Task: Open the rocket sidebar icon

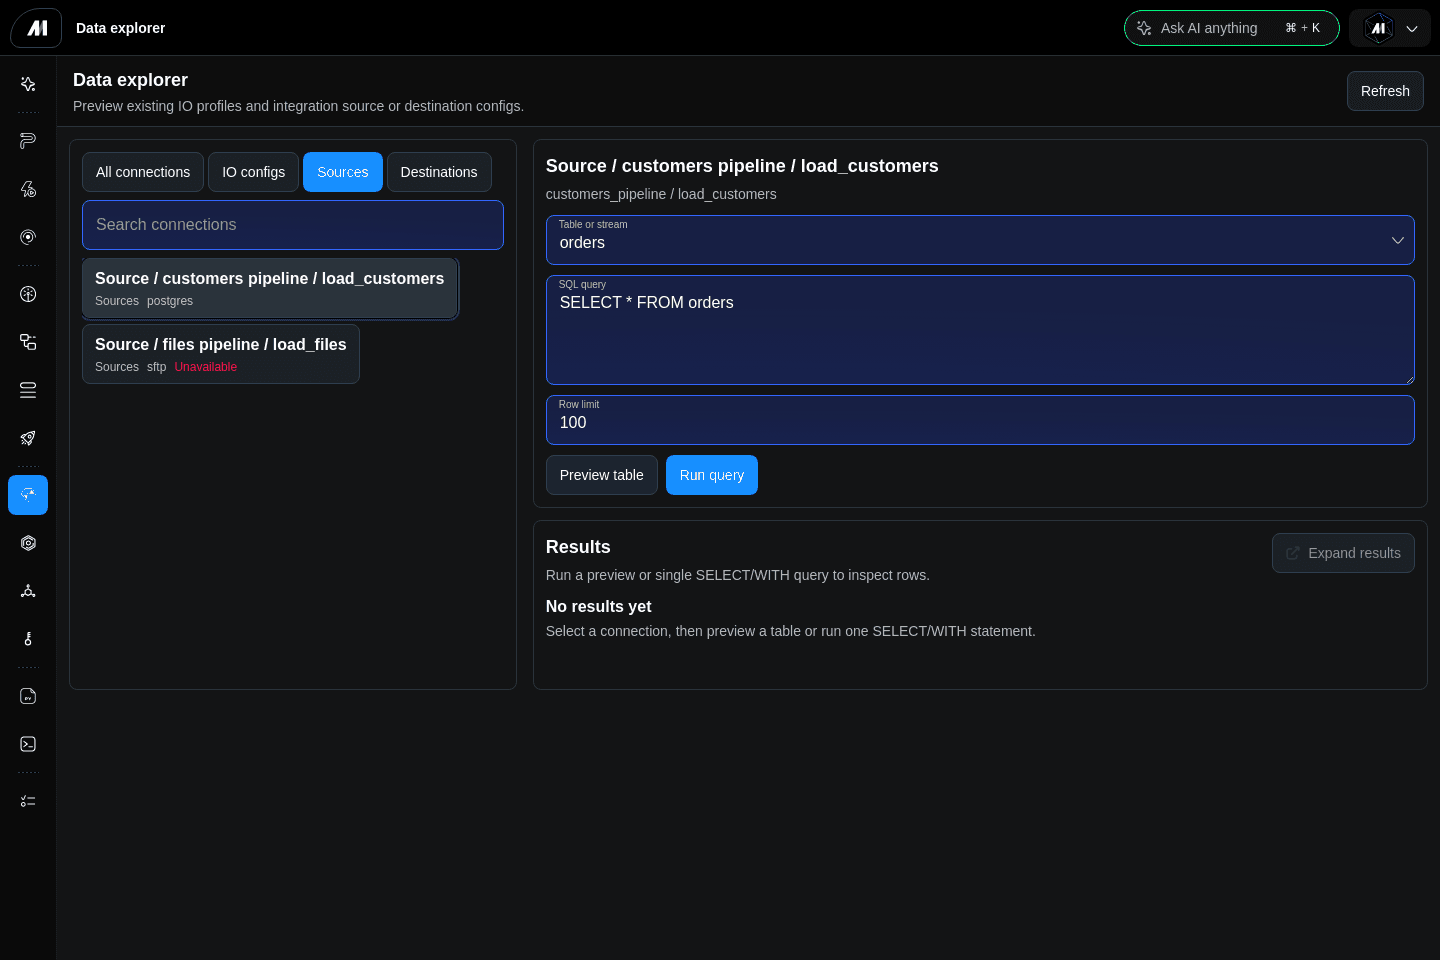Action: point(28,438)
